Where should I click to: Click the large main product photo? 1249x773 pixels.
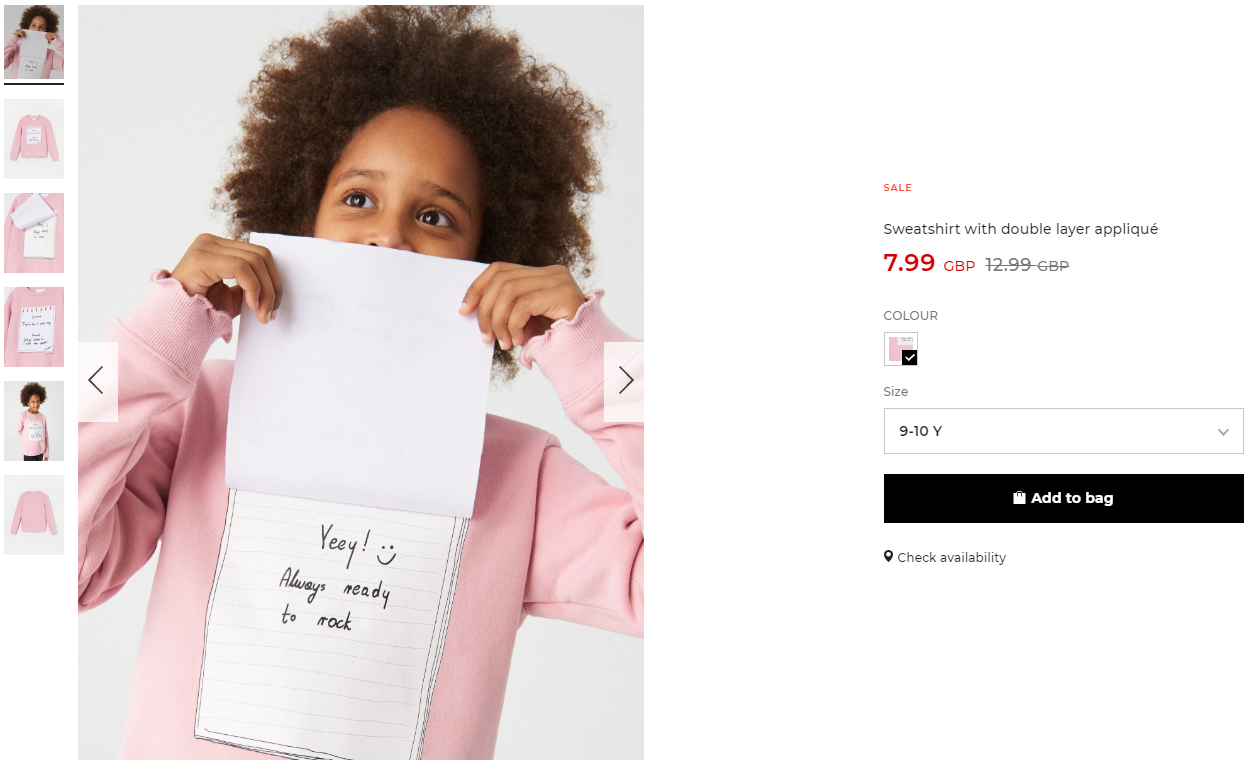[x=361, y=382]
